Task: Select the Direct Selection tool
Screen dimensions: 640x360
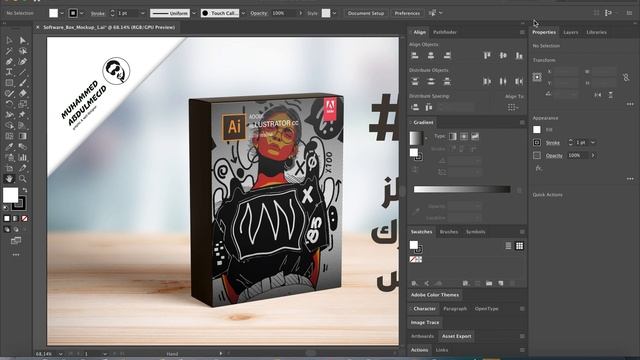Action: coord(23,40)
